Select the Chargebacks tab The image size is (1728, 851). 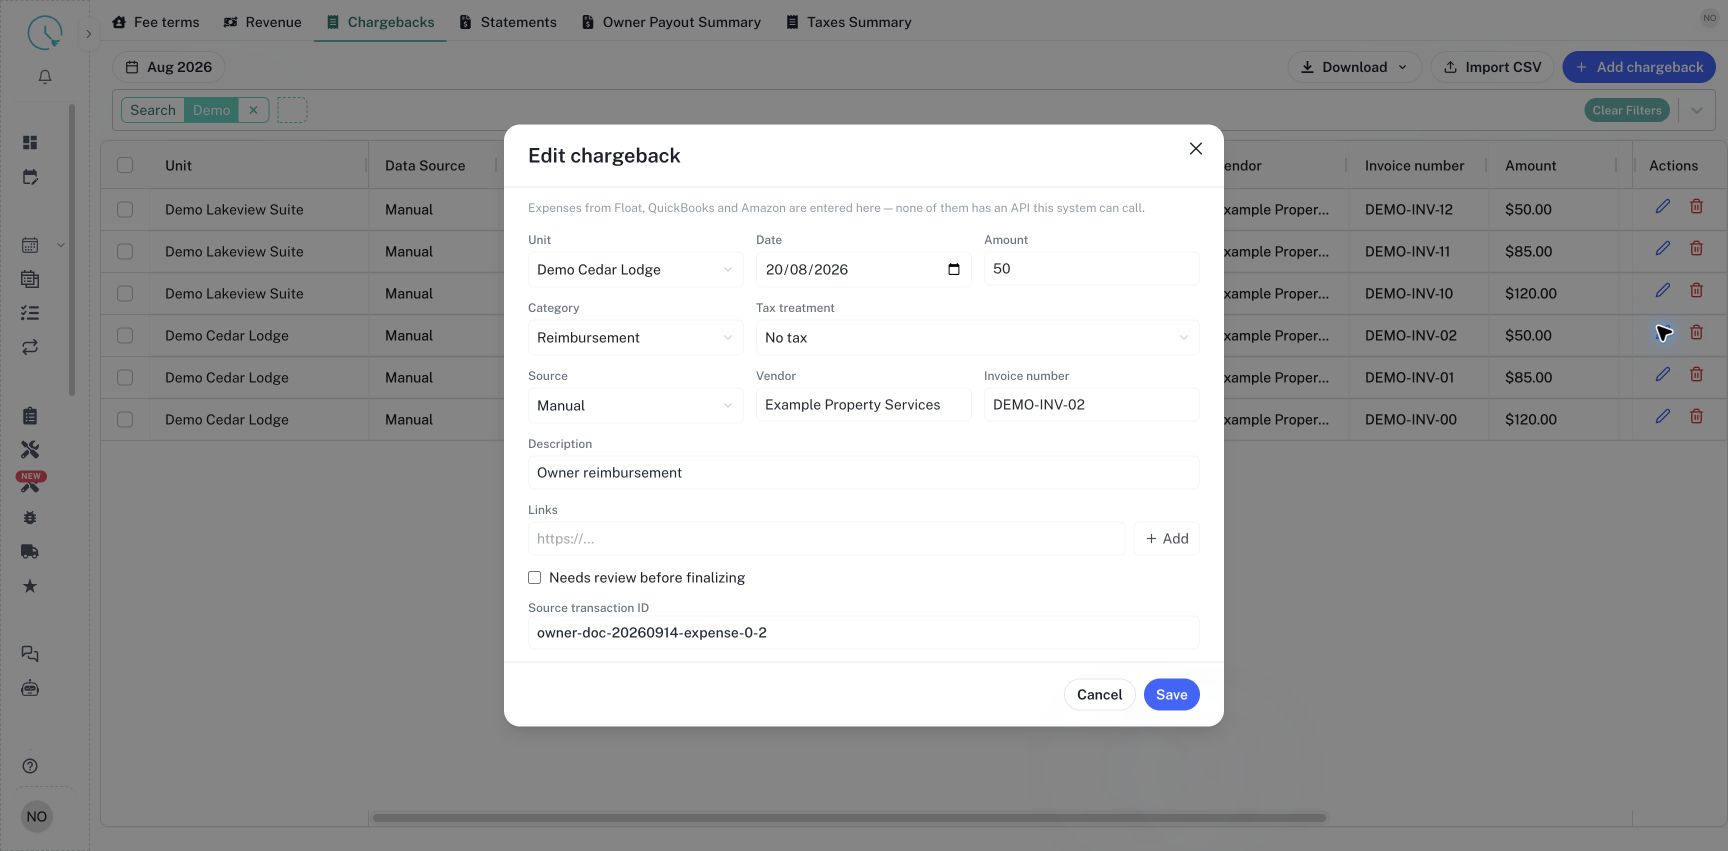[380, 22]
